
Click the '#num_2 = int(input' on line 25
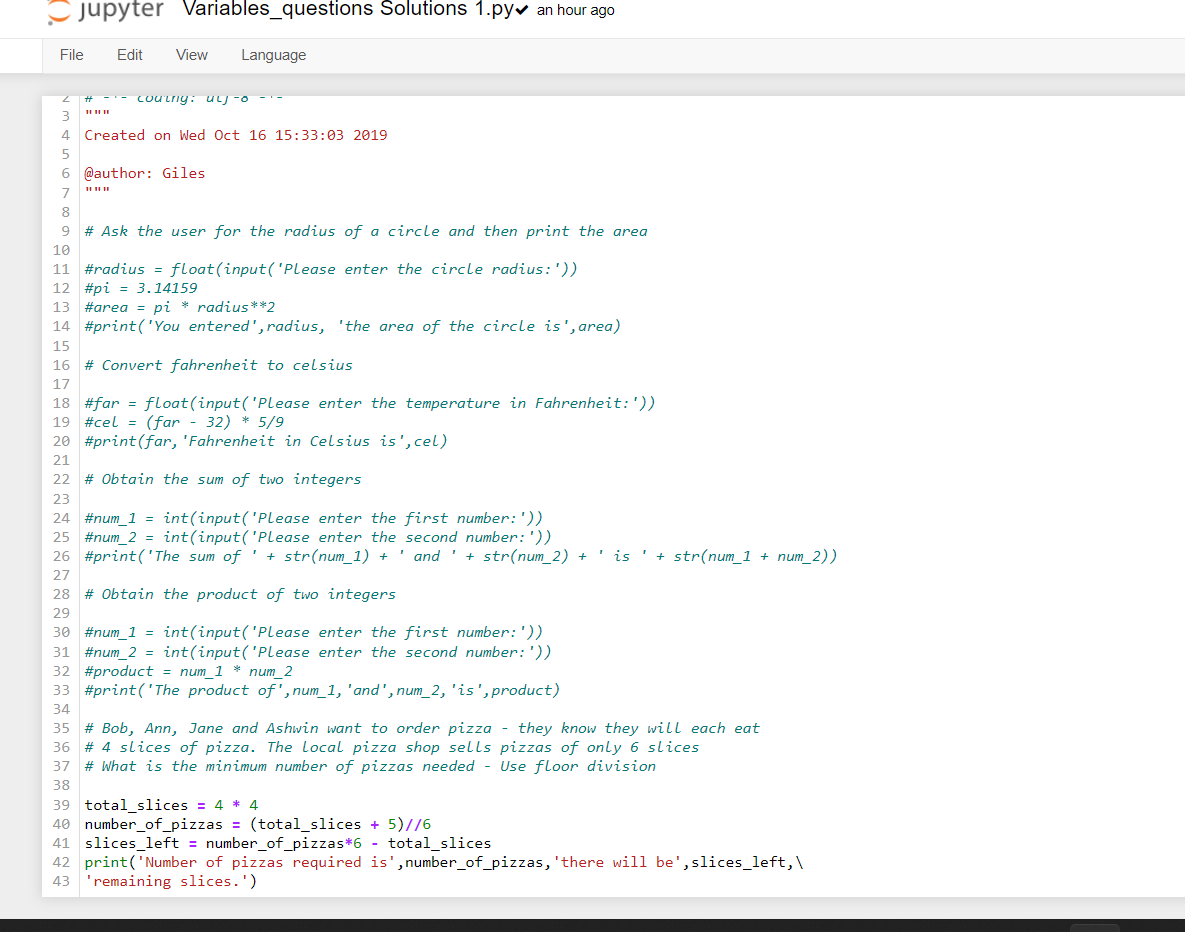(318, 537)
